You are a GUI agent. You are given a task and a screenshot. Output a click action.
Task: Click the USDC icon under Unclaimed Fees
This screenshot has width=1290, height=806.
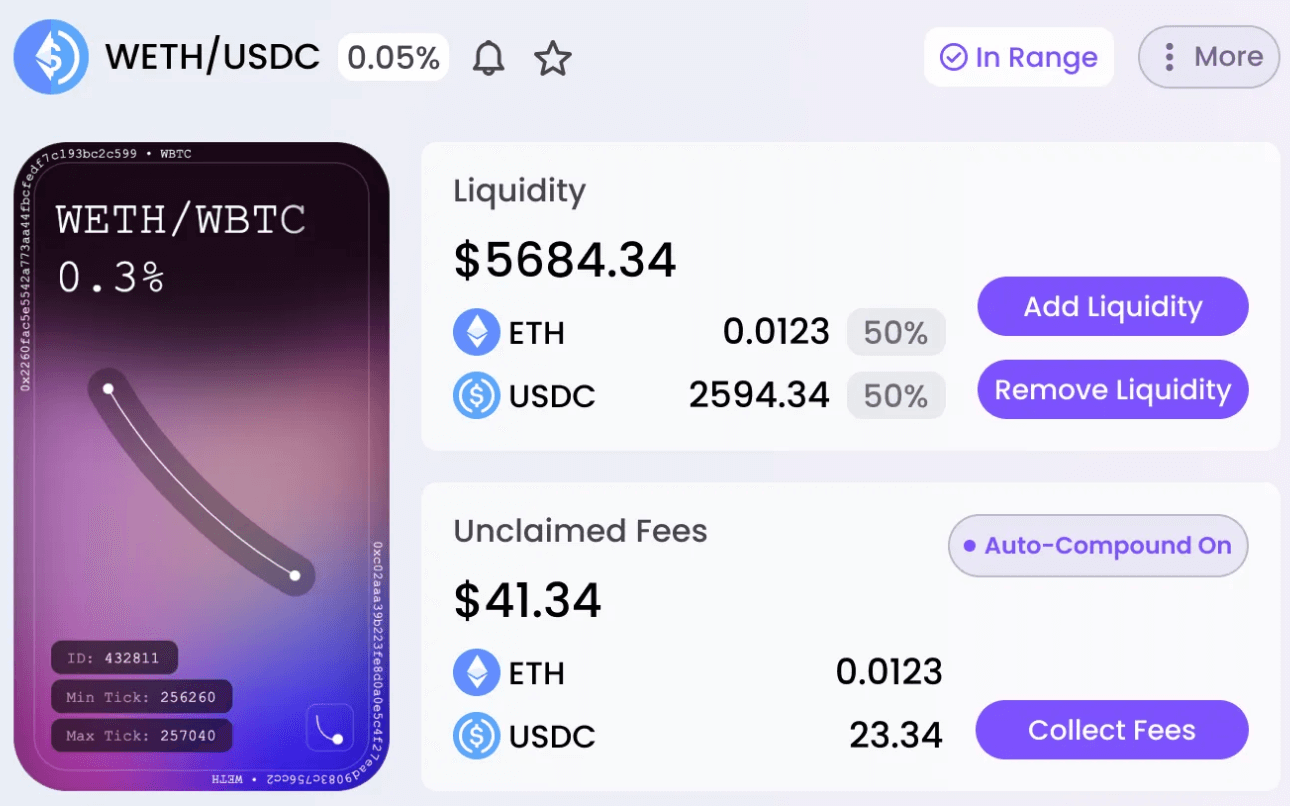click(476, 736)
